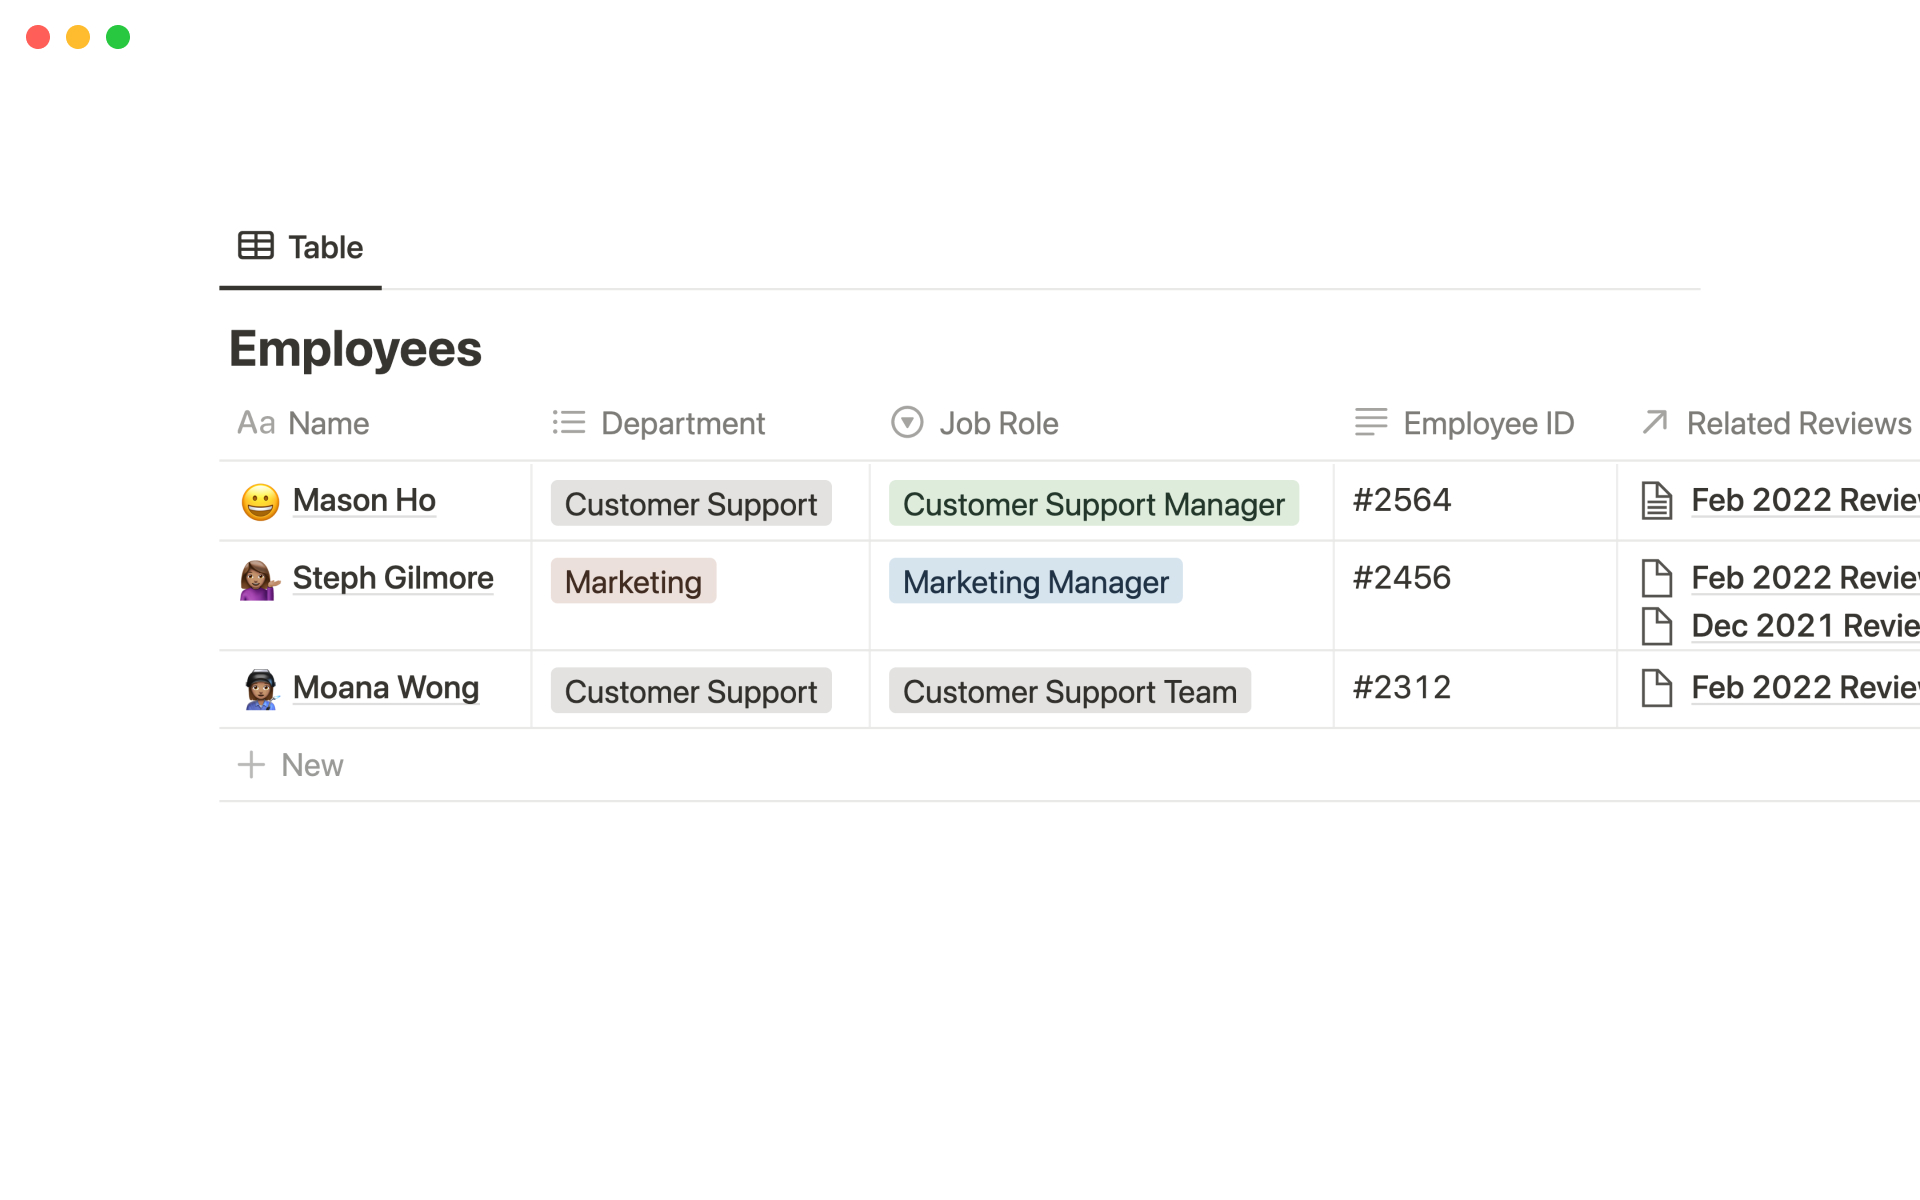Click the Employee ID cell #2456
This screenshot has height=1200, width=1920.
(1401, 578)
